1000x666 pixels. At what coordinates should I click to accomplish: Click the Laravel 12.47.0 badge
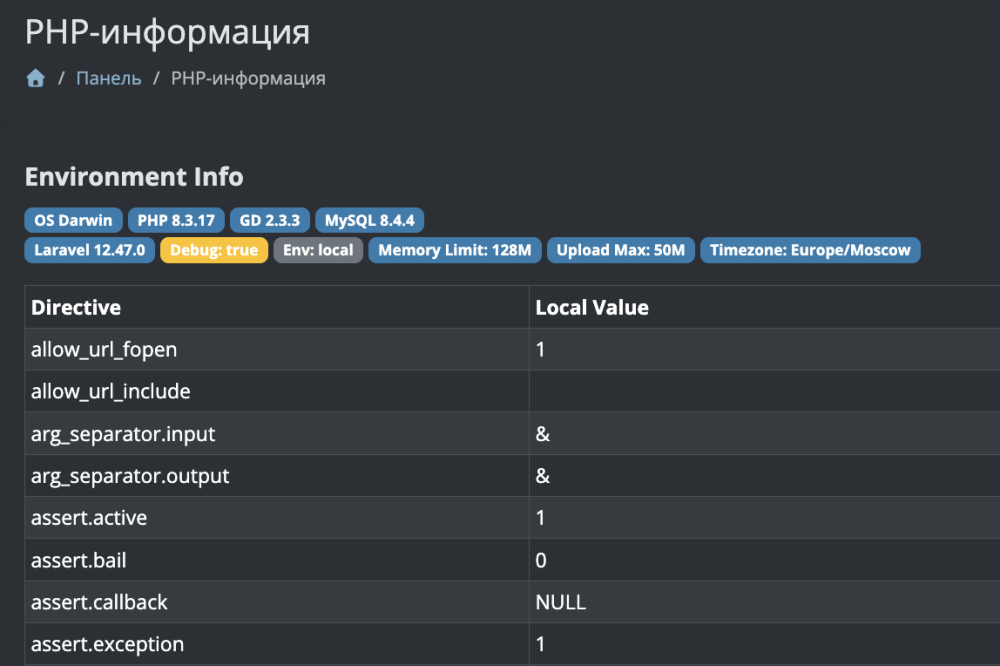click(90, 250)
